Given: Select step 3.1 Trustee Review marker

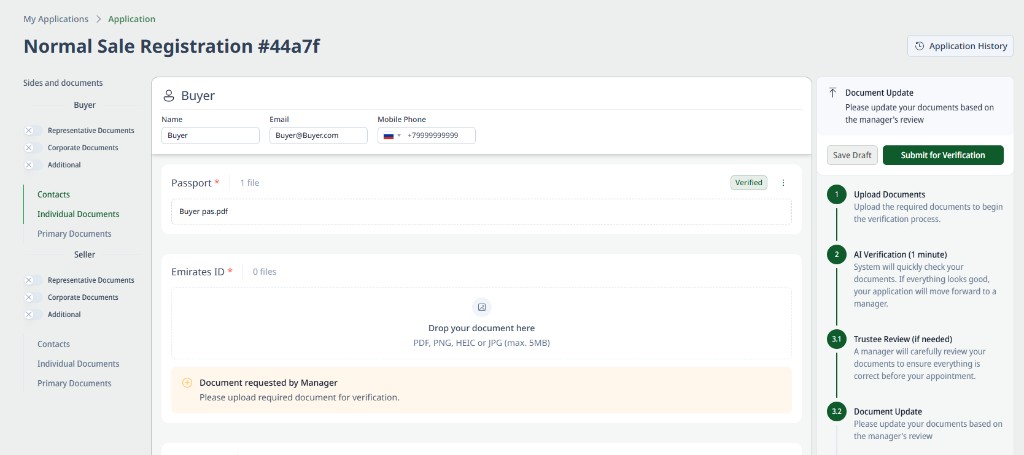Looking at the screenshot, I should coord(837,340).
